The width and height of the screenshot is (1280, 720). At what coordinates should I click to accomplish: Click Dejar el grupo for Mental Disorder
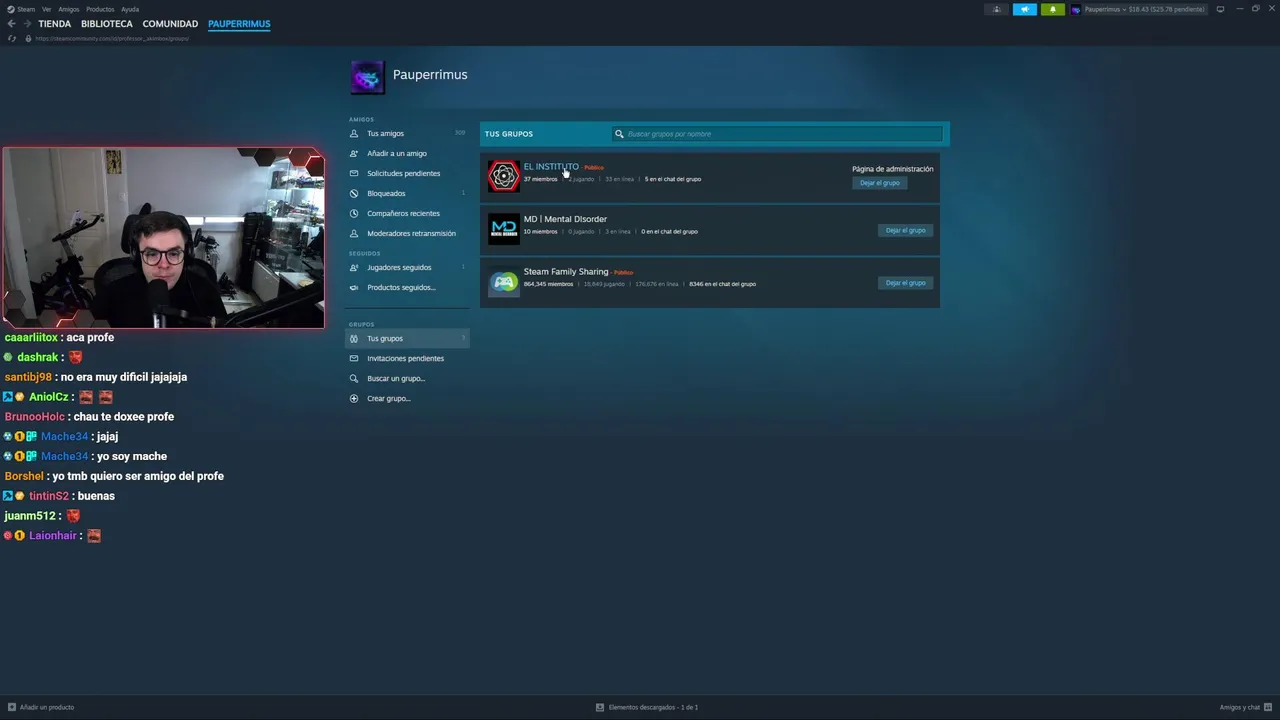[906, 230]
